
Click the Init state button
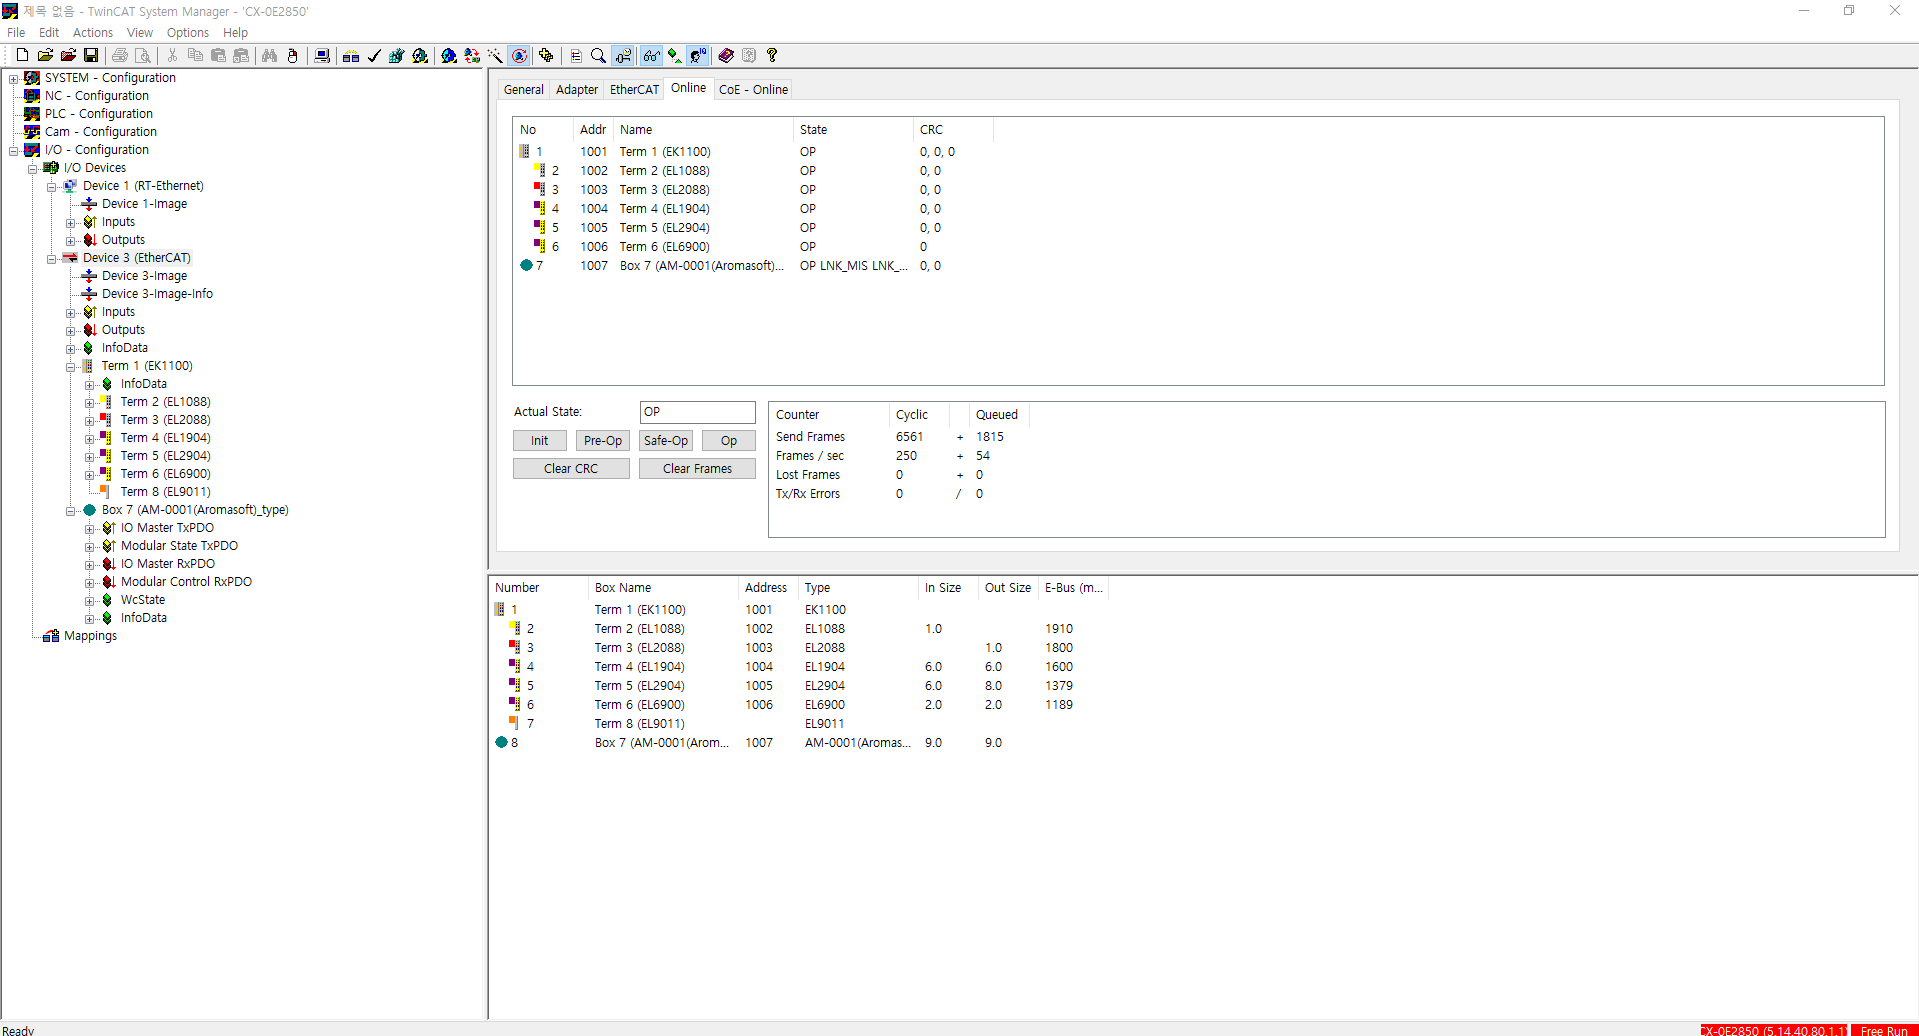click(x=540, y=441)
